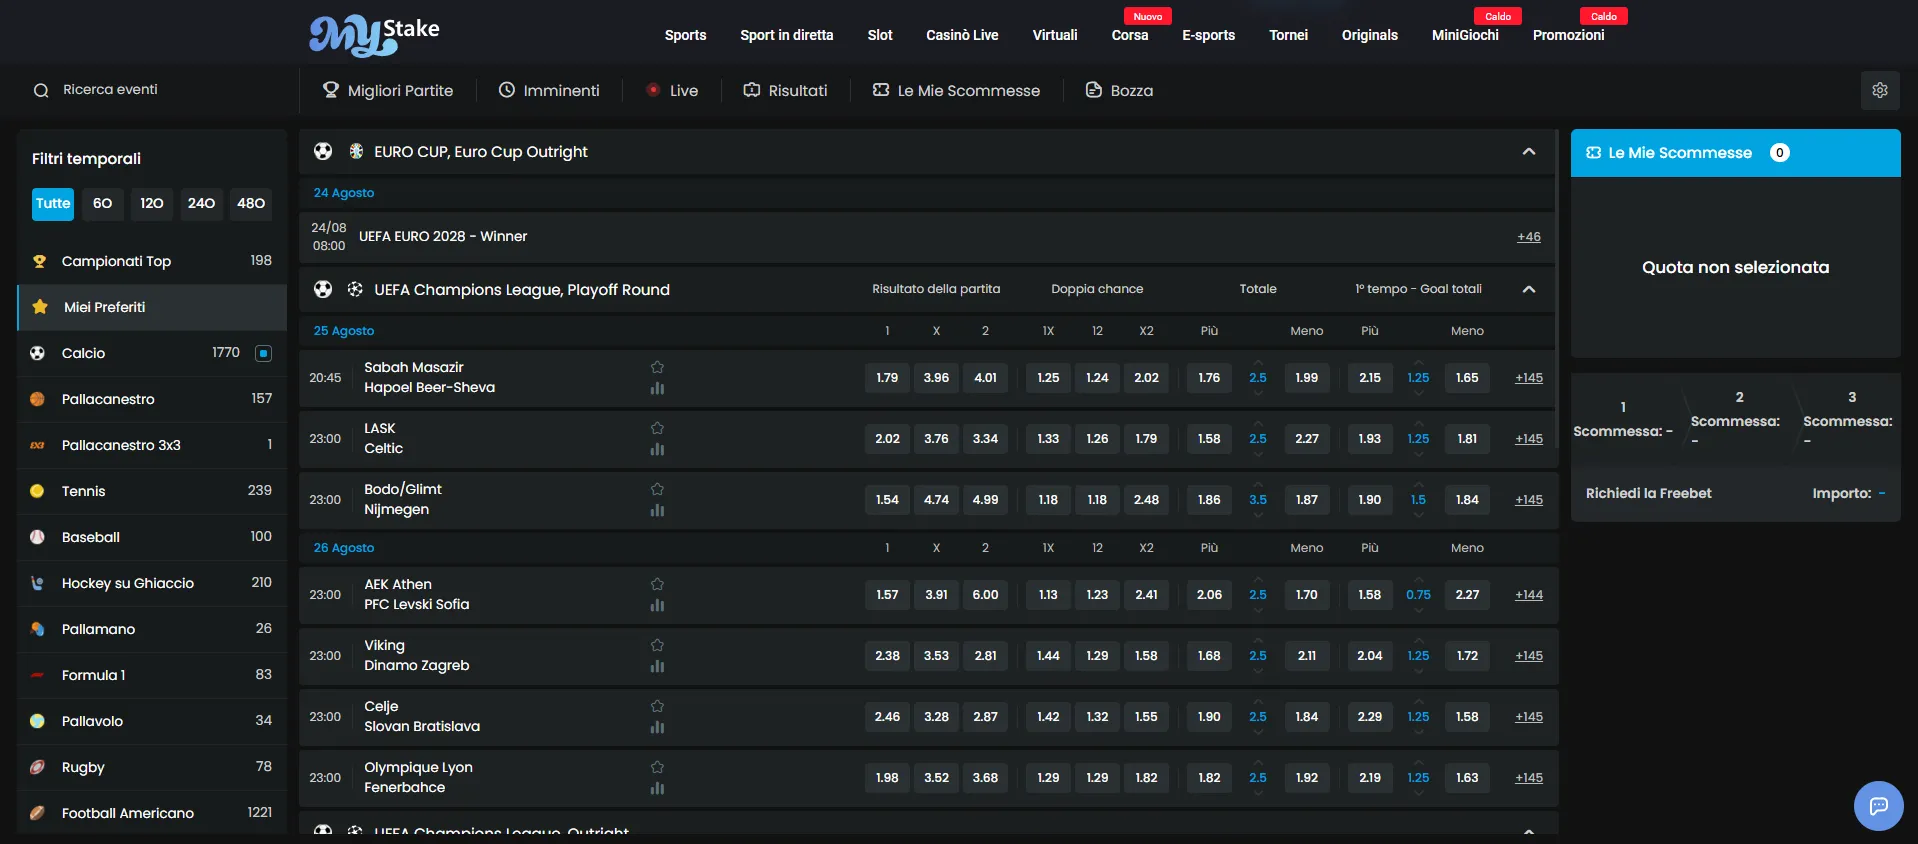The image size is (1918, 844).
Task: Click Richiedi la Freebet
Action: [1648, 493]
